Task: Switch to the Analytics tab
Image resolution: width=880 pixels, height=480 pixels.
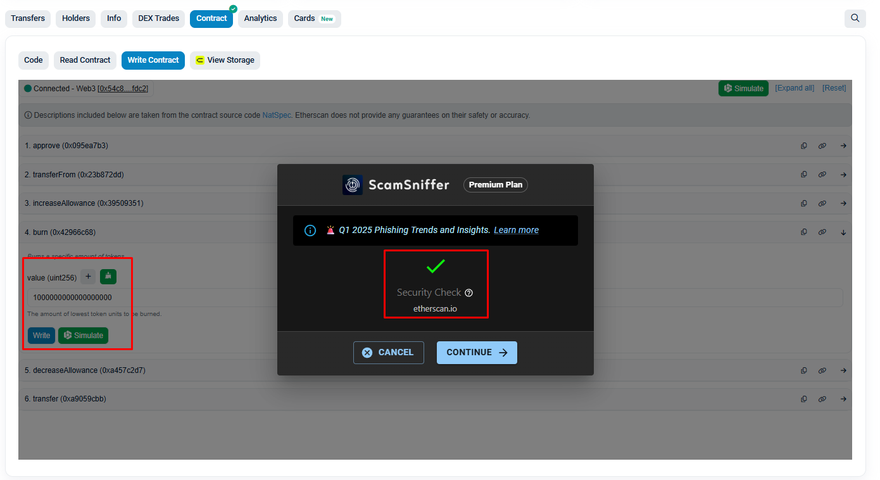Action: click(260, 18)
